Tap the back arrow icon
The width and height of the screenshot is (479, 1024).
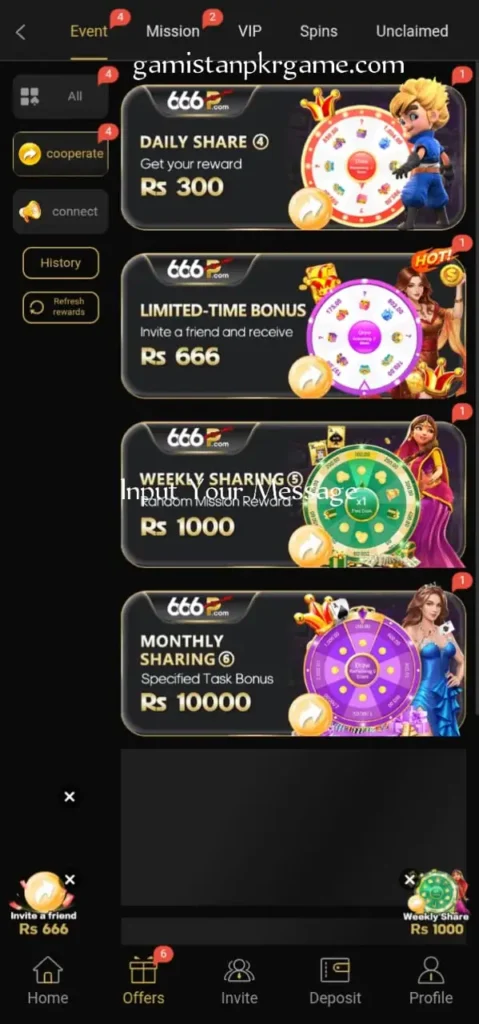point(21,31)
